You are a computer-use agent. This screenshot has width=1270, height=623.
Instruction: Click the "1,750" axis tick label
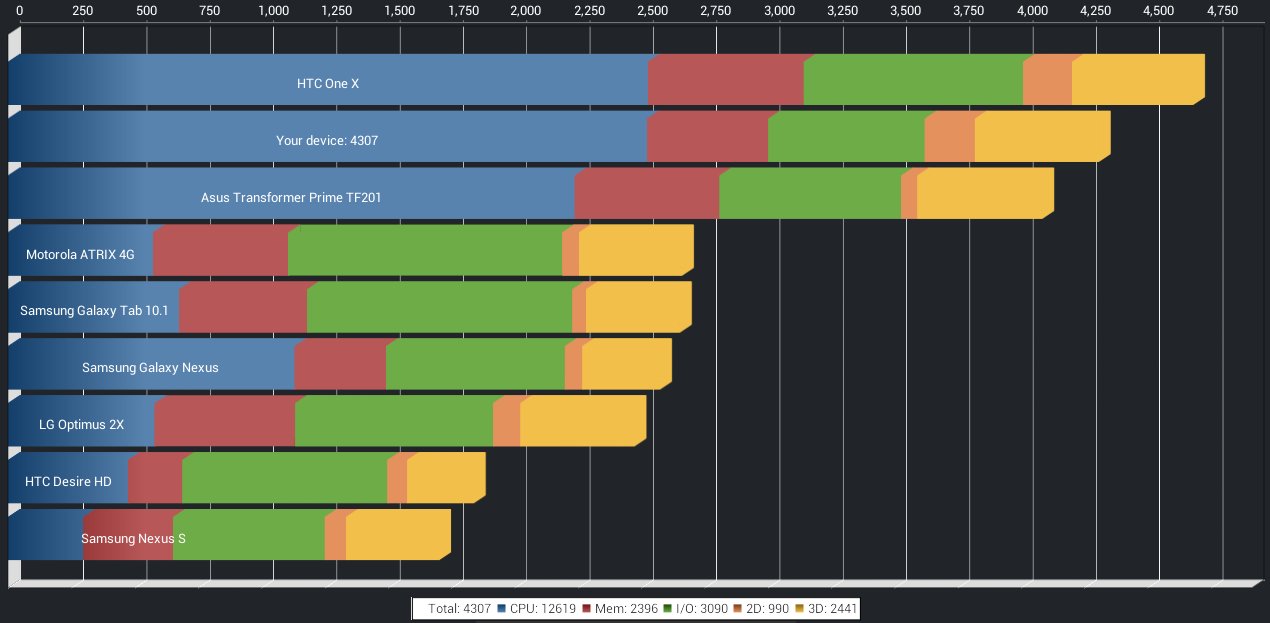463,10
